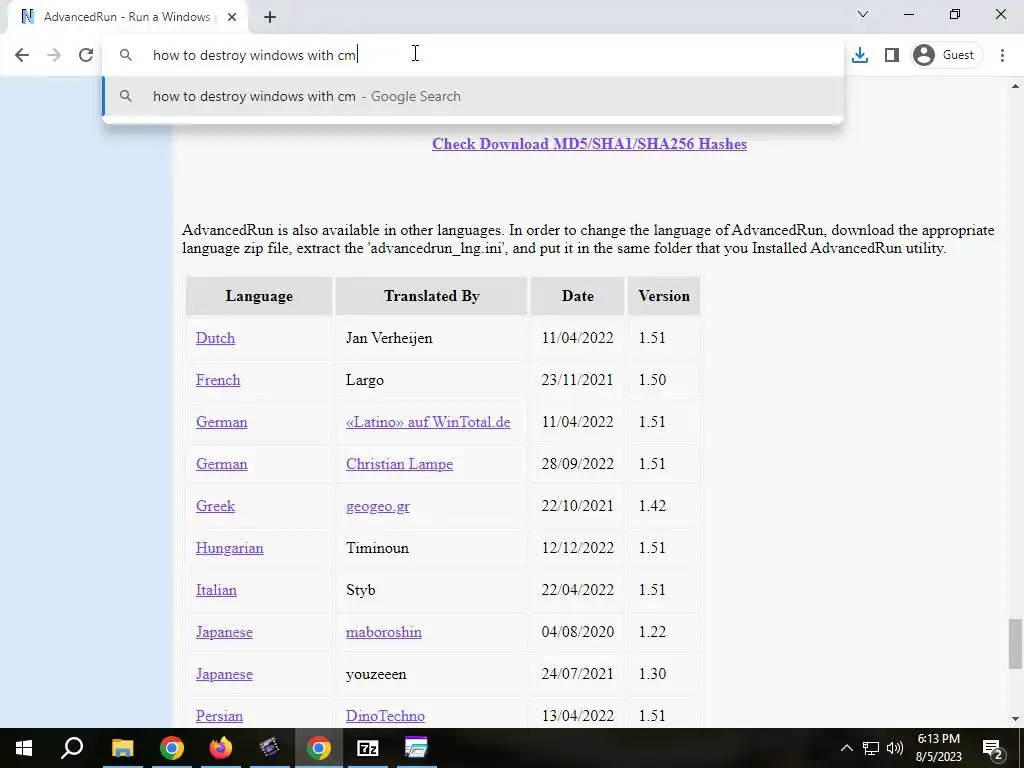Open the Japanese link by maboroshin
1024x768 pixels.
224,632
